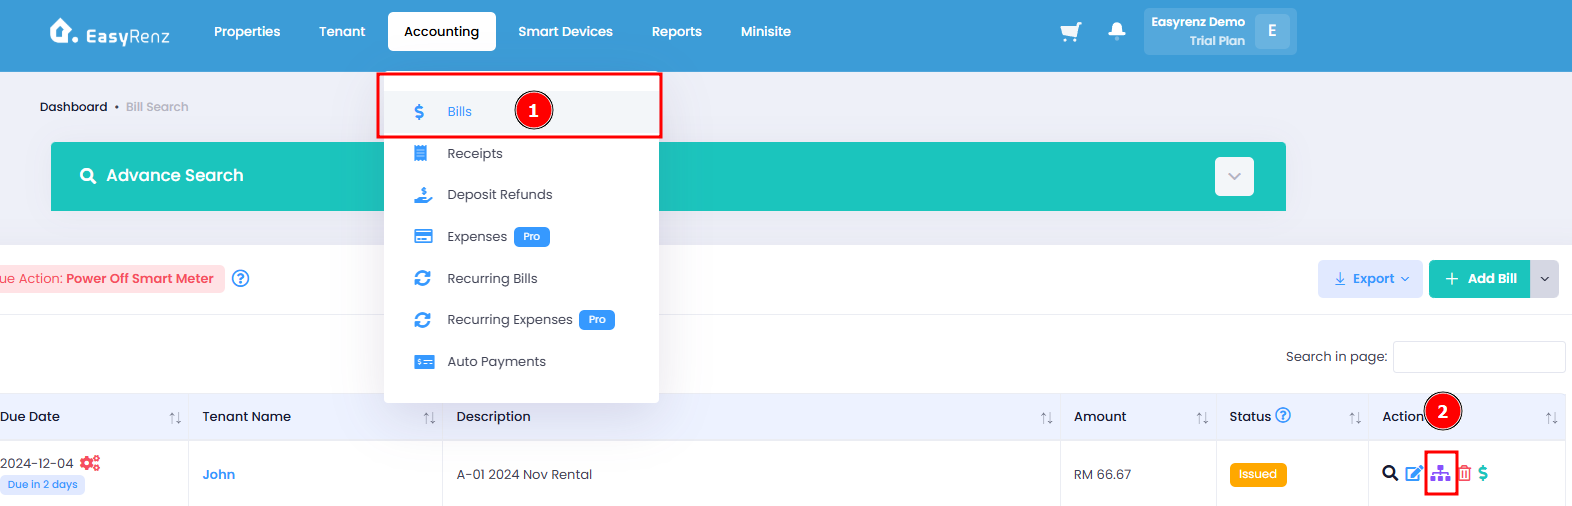
Task: Click the red gears icon beside due date
Action: 90,462
